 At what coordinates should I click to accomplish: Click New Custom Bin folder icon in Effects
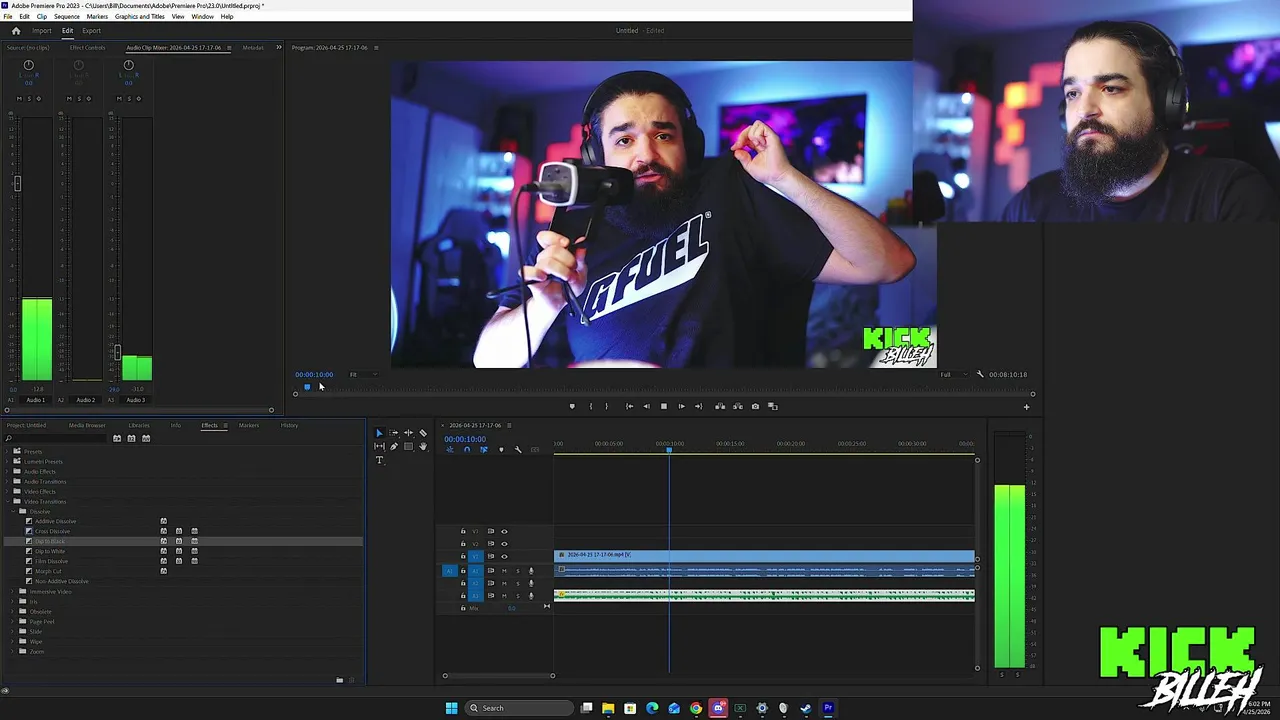339,680
